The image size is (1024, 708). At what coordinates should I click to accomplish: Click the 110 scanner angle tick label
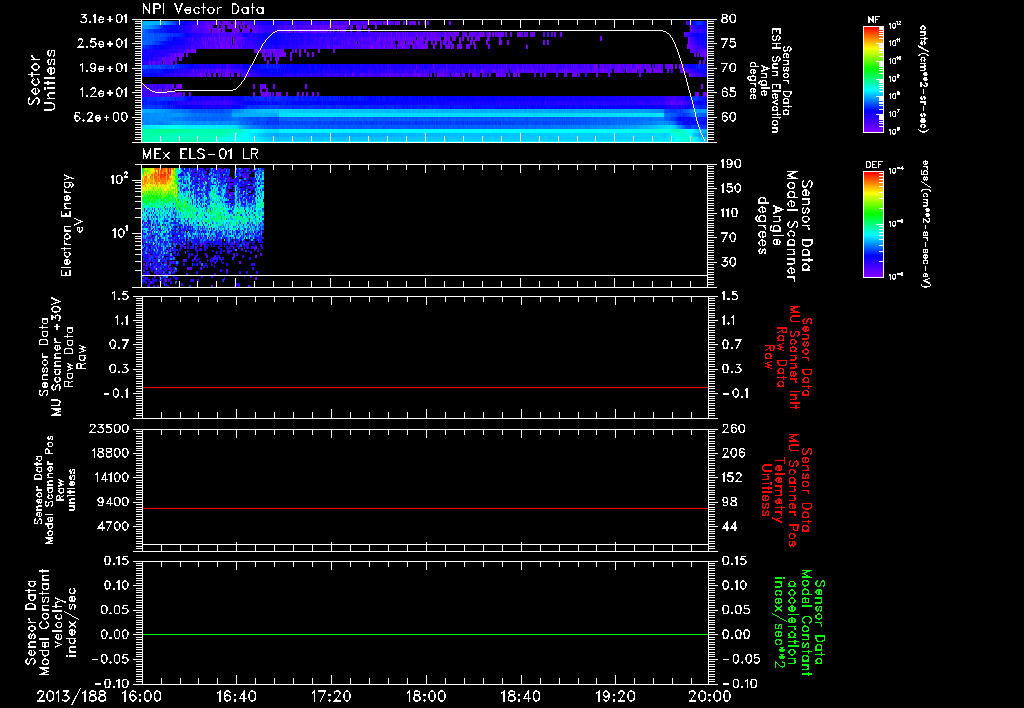[x=731, y=213]
